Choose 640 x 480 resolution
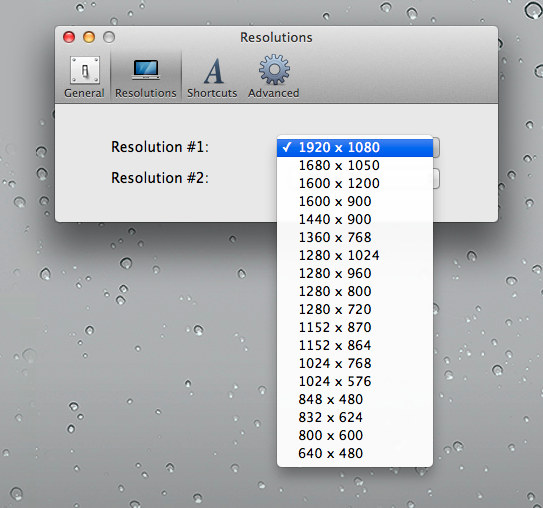This screenshot has height=508, width=543. pos(355,454)
